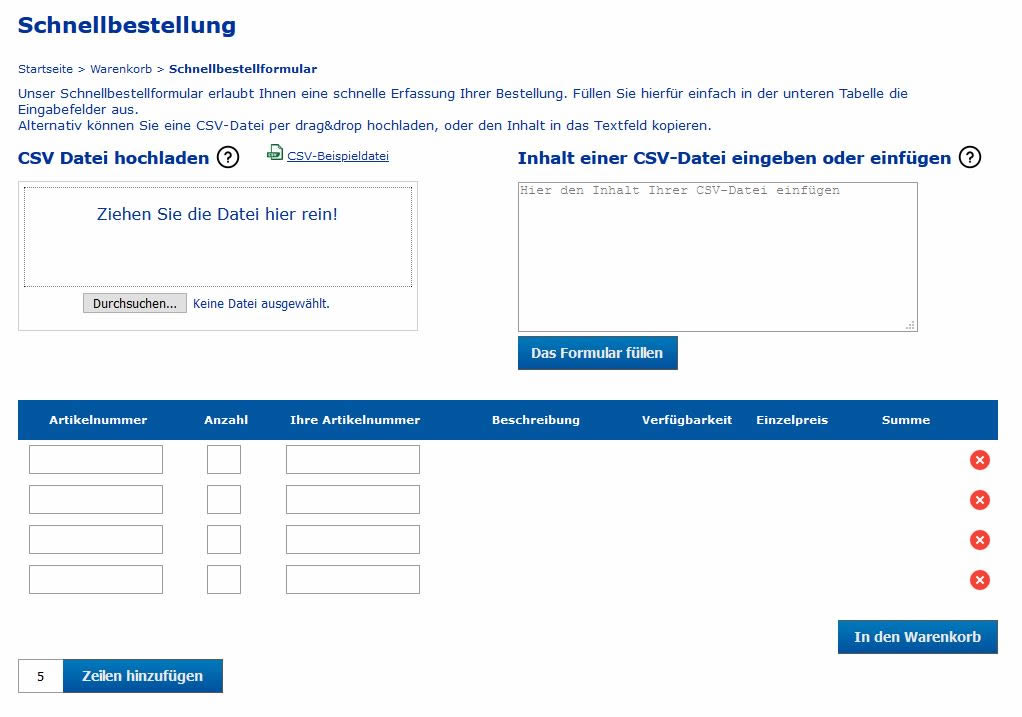Select the first row Anzahl field
Image resolution: width=1022 pixels, height=717 pixels.
click(x=224, y=460)
